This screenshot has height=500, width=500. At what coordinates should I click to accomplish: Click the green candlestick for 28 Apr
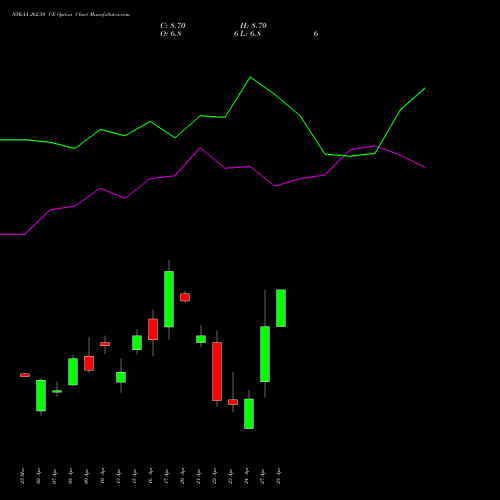281,308
